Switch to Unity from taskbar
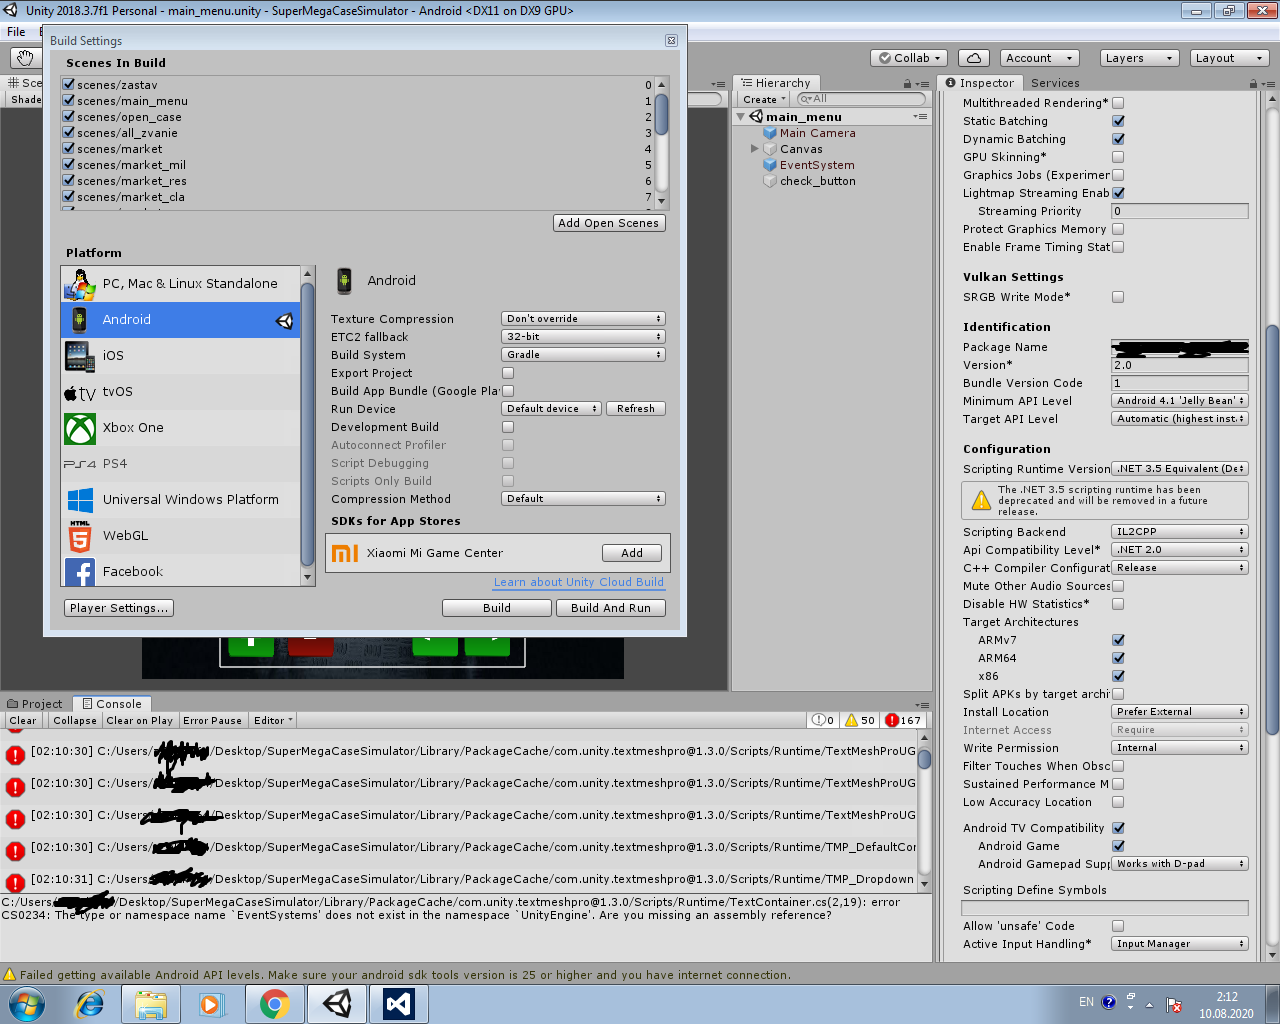Viewport: 1280px width, 1024px height. (x=337, y=1004)
